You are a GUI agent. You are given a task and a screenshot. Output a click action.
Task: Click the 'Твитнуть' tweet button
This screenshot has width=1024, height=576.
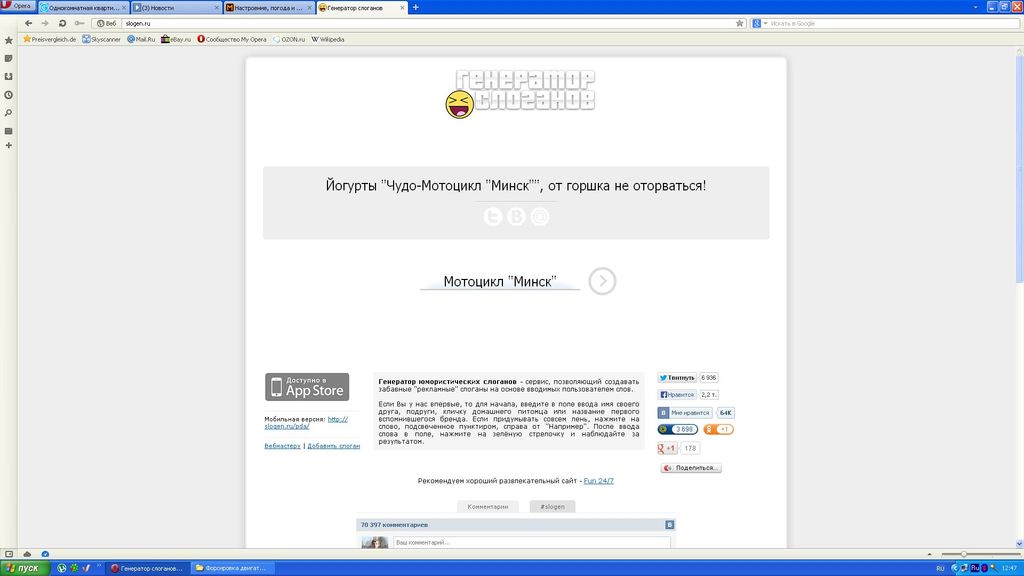(677, 377)
